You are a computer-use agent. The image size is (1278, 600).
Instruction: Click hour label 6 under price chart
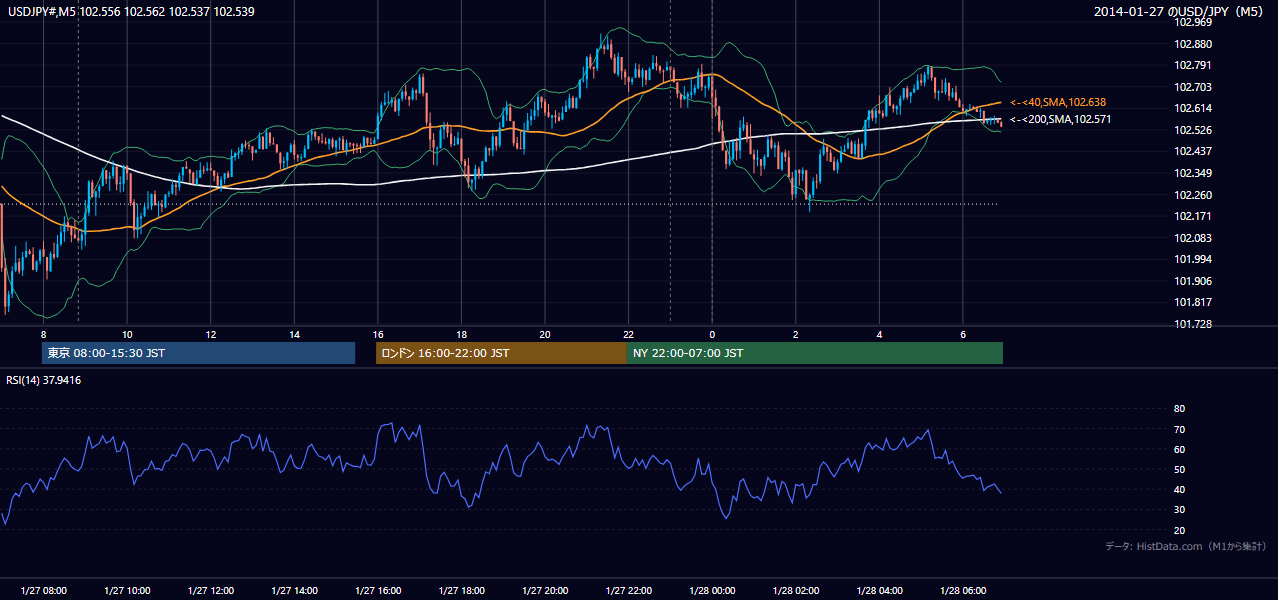point(963,334)
